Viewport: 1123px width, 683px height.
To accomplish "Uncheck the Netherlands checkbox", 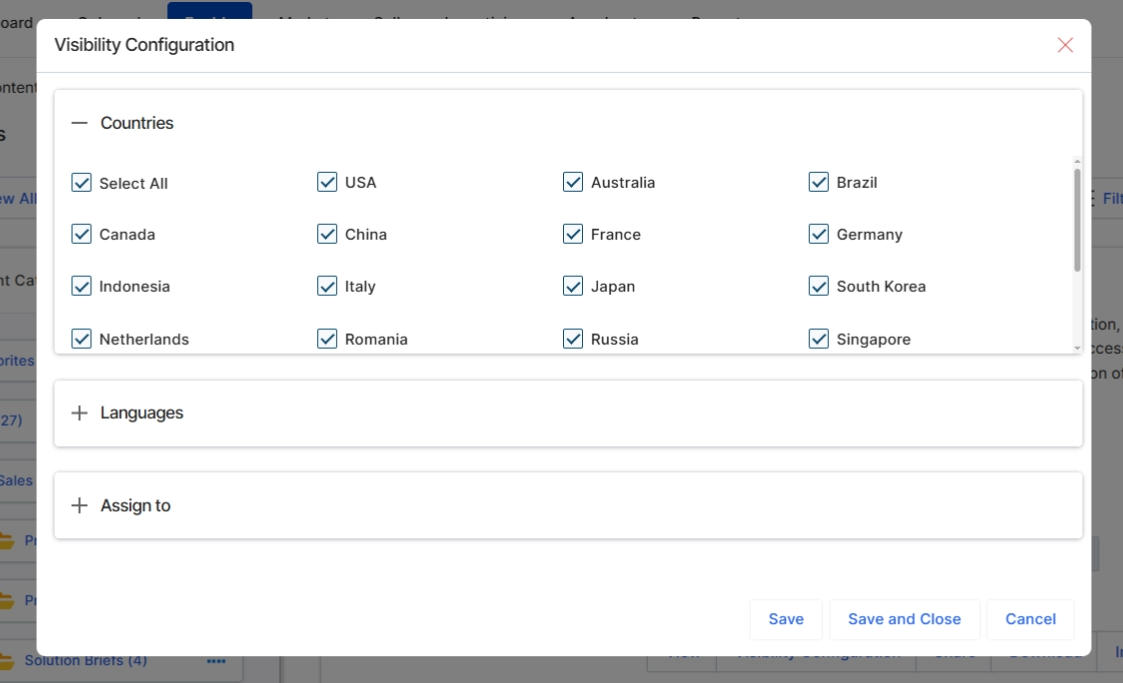I will [82, 339].
